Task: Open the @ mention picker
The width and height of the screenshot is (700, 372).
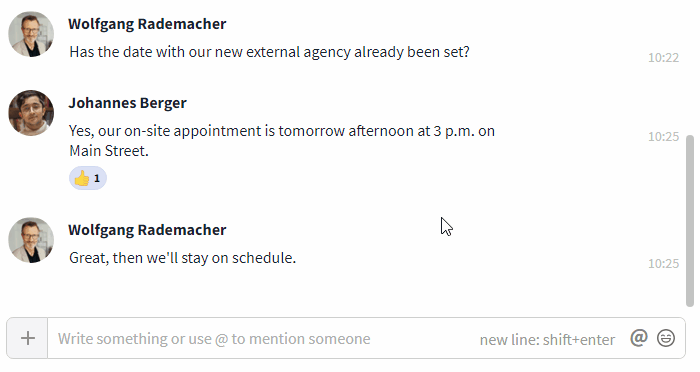Action: point(639,338)
